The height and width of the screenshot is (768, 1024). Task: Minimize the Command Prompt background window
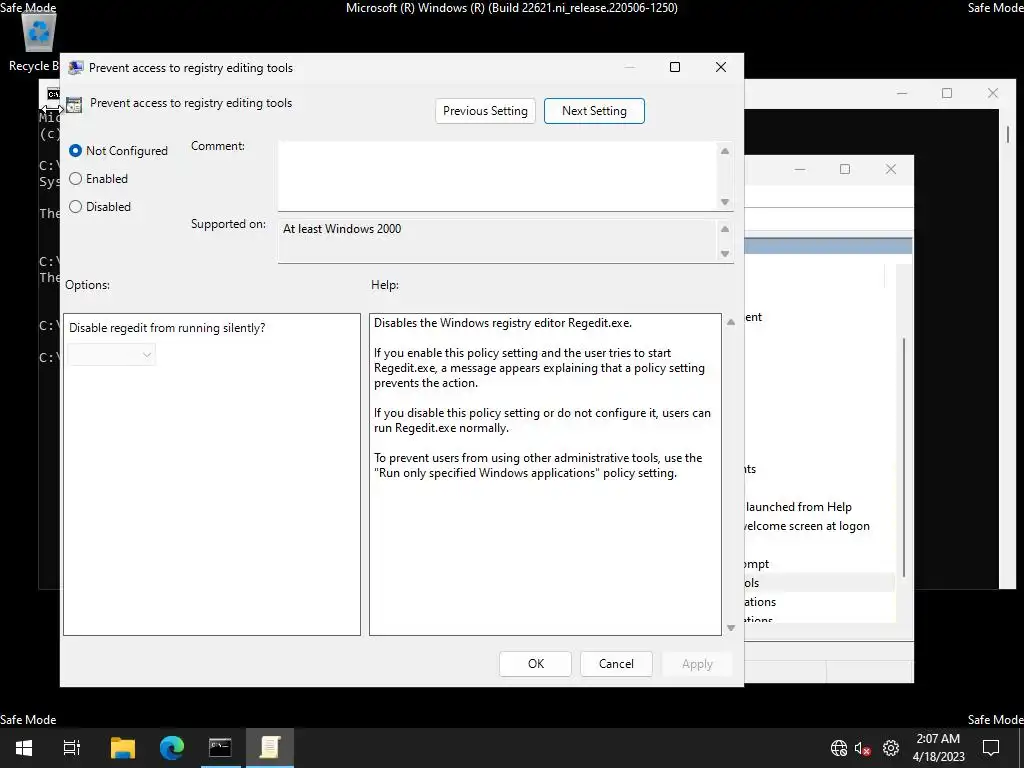point(902,93)
